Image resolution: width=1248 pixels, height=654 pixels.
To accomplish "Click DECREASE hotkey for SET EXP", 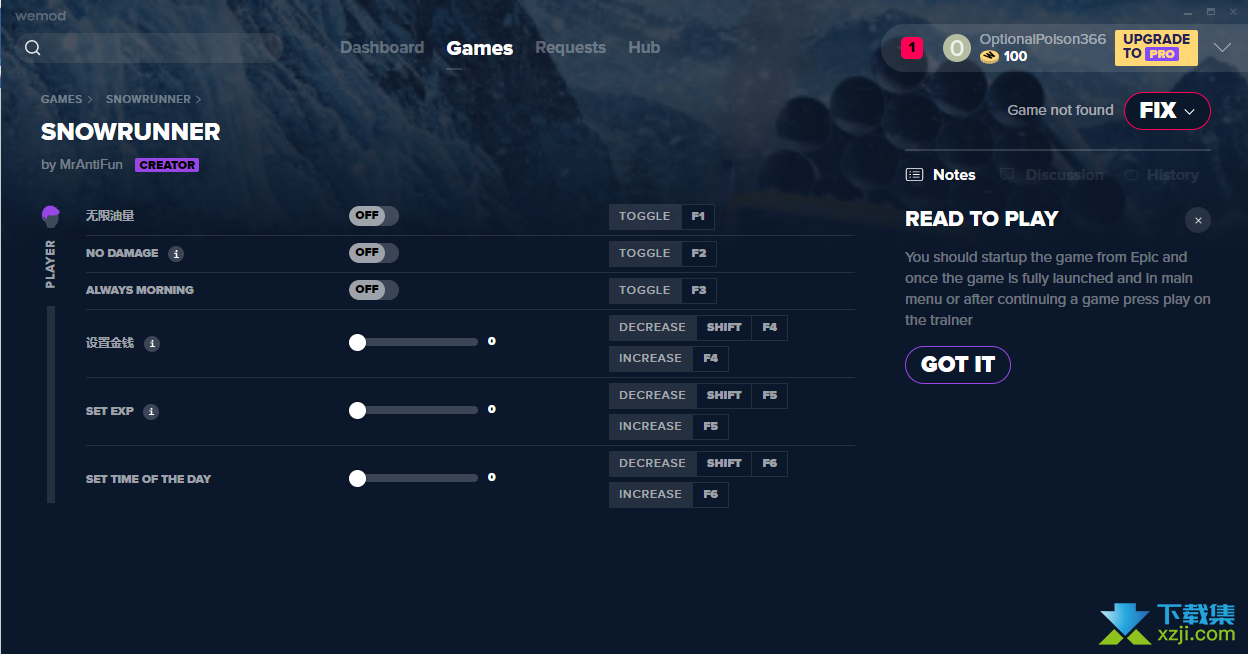I will pos(652,396).
